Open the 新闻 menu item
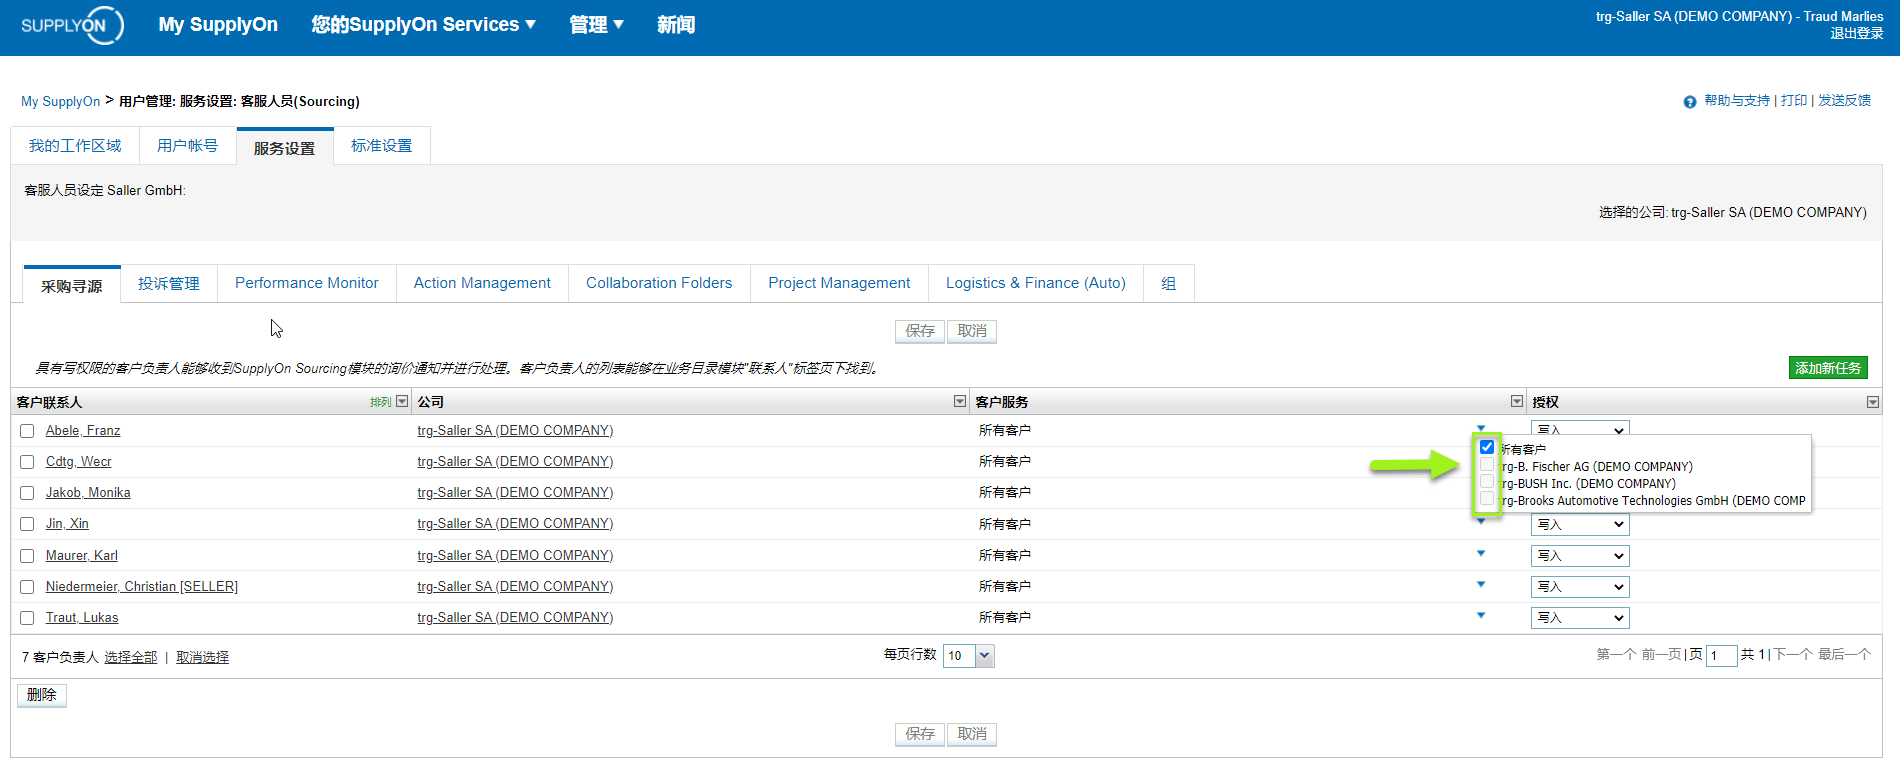The height and width of the screenshot is (775, 1900). [676, 25]
